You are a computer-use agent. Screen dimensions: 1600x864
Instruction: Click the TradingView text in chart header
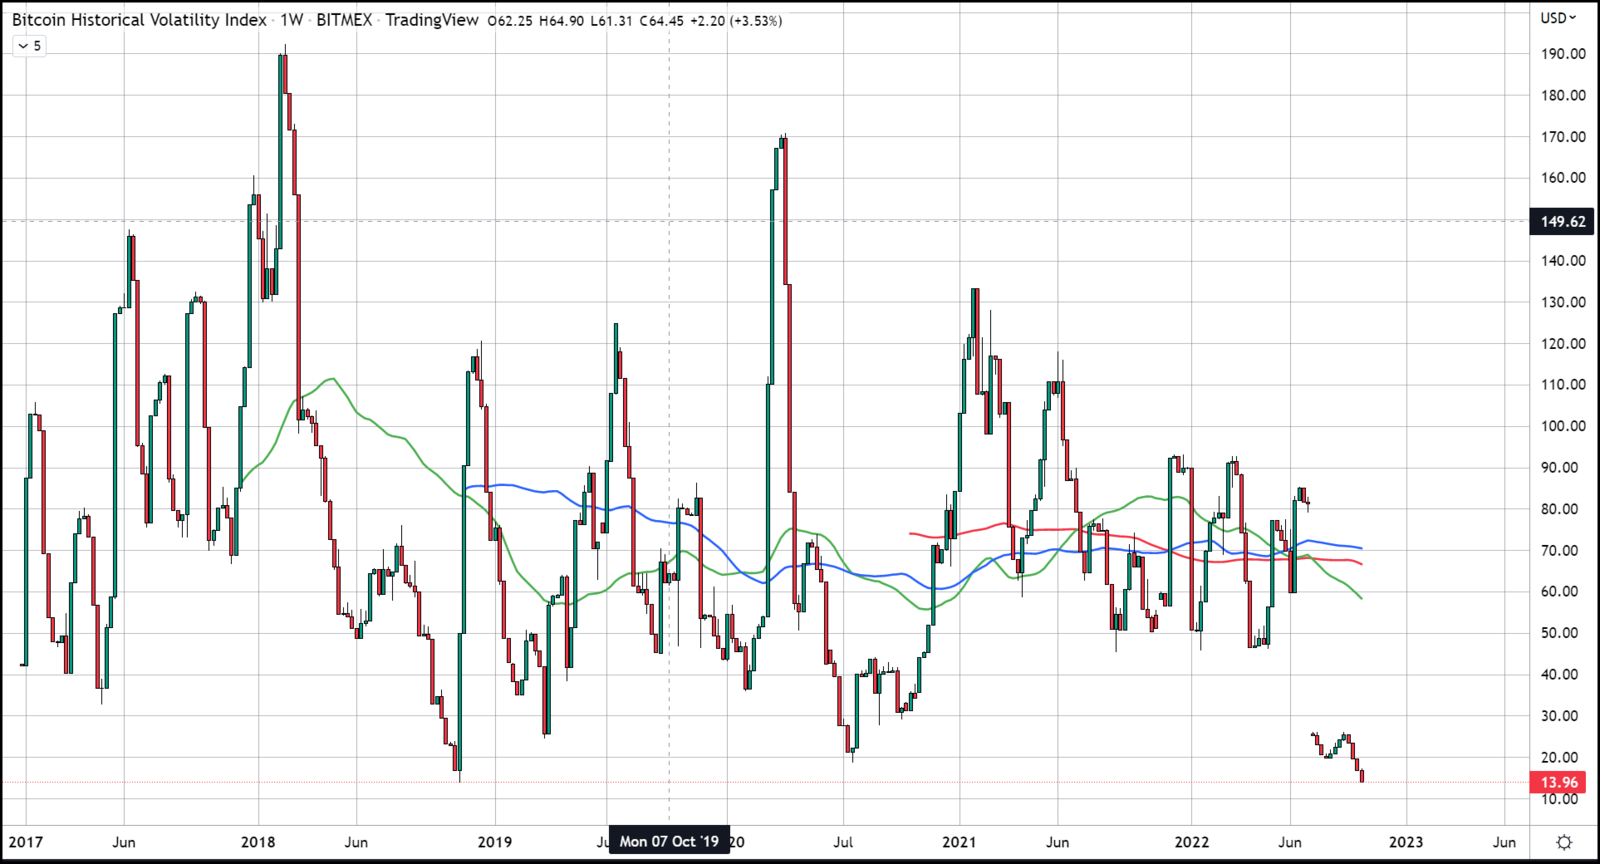coord(432,20)
